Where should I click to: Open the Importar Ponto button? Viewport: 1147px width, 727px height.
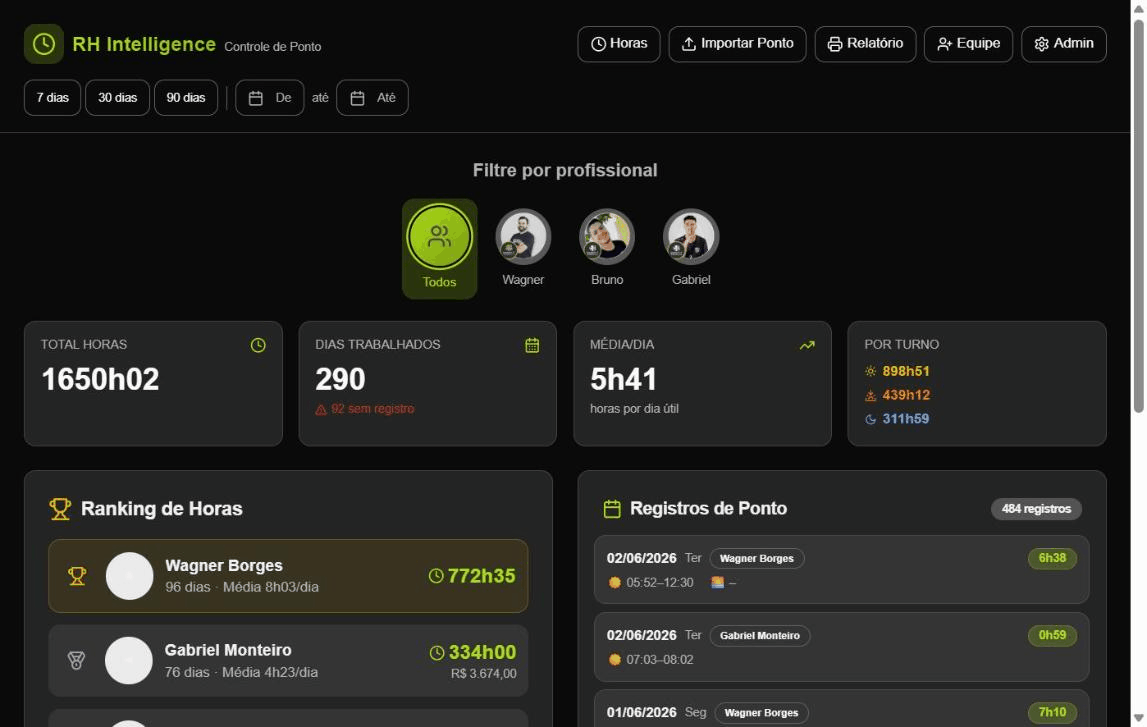tap(737, 44)
